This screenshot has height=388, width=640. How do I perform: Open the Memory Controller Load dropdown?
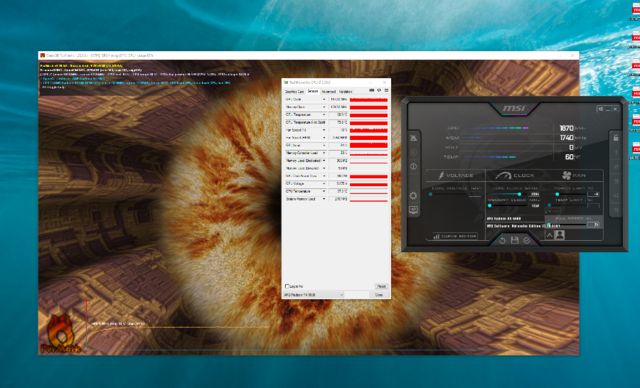click(x=324, y=153)
